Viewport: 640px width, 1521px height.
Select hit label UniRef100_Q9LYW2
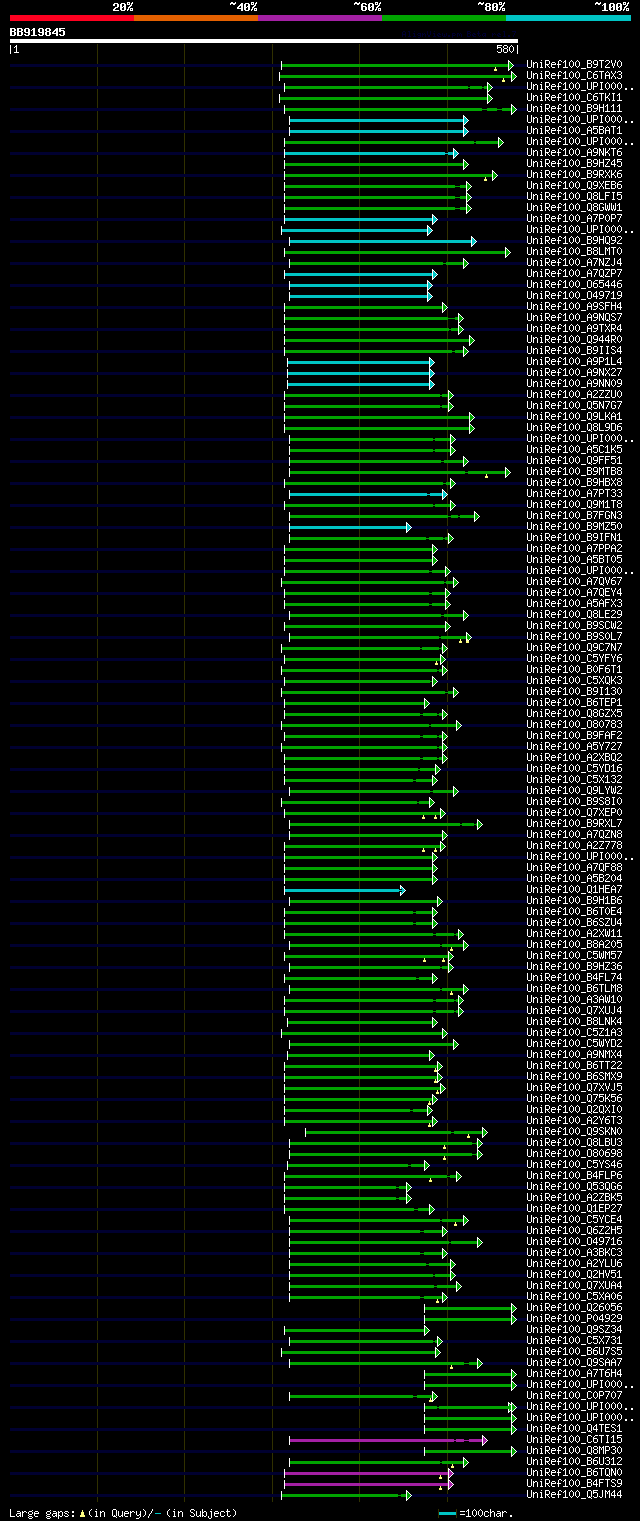click(x=574, y=790)
